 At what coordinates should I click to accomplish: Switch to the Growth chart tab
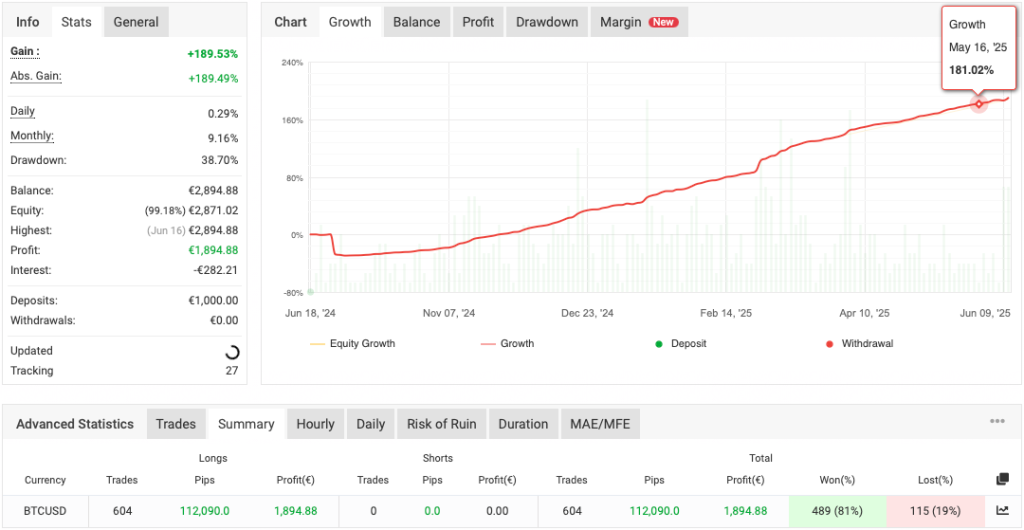(x=350, y=22)
